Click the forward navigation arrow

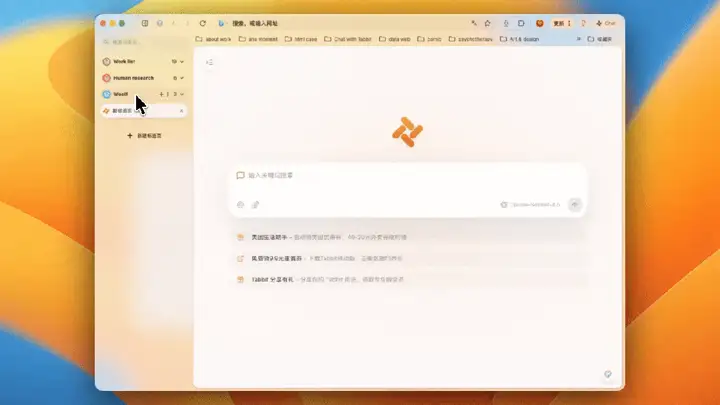(x=187, y=23)
